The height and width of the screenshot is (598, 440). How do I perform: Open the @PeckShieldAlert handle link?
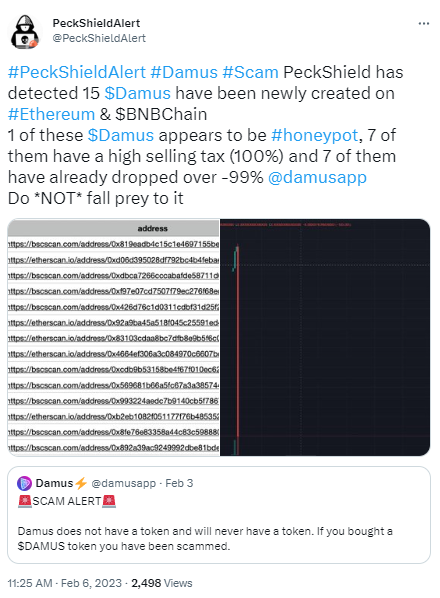[99, 38]
